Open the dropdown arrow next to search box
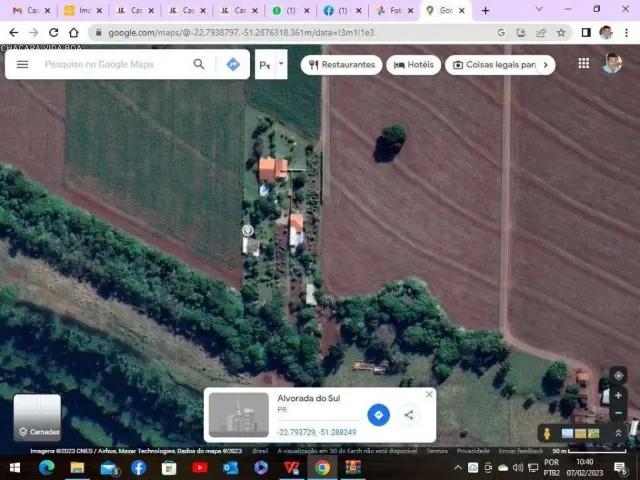The height and width of the screenshot is (480, 640). [x=281, y=64]
